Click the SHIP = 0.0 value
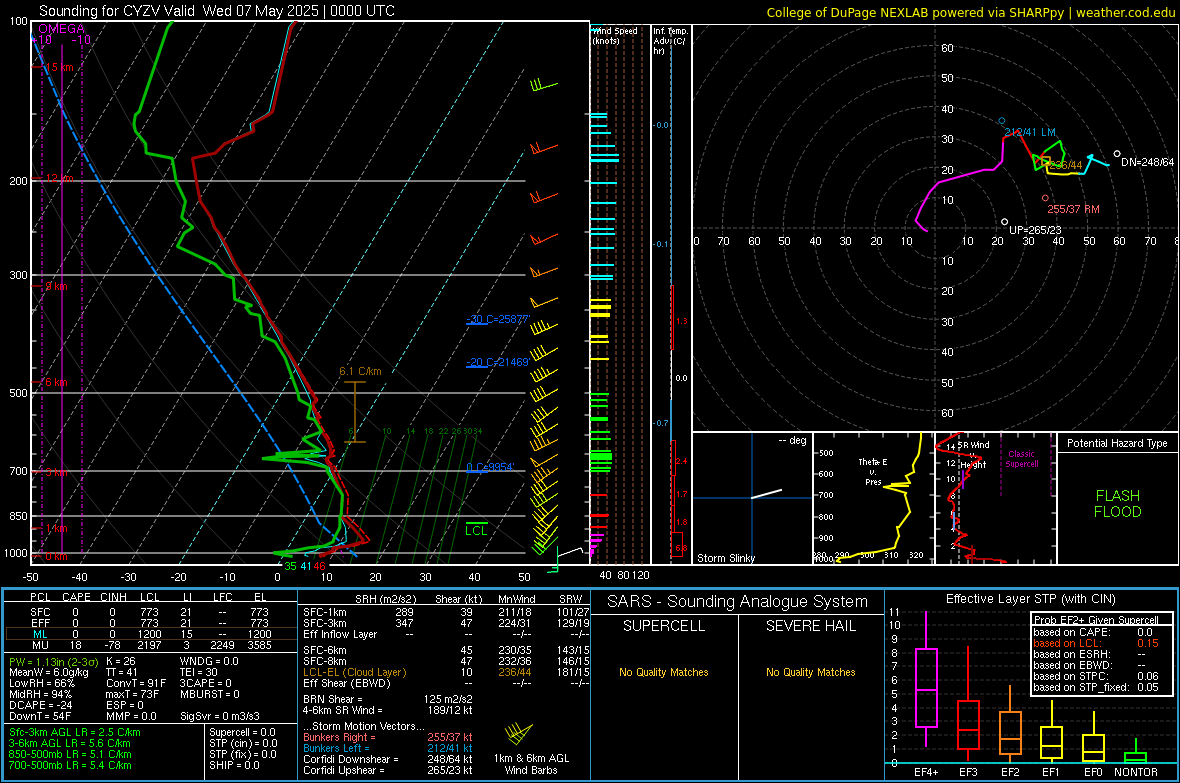The height and width of the screenshot is (783, 1180). [x=234, y=765]
